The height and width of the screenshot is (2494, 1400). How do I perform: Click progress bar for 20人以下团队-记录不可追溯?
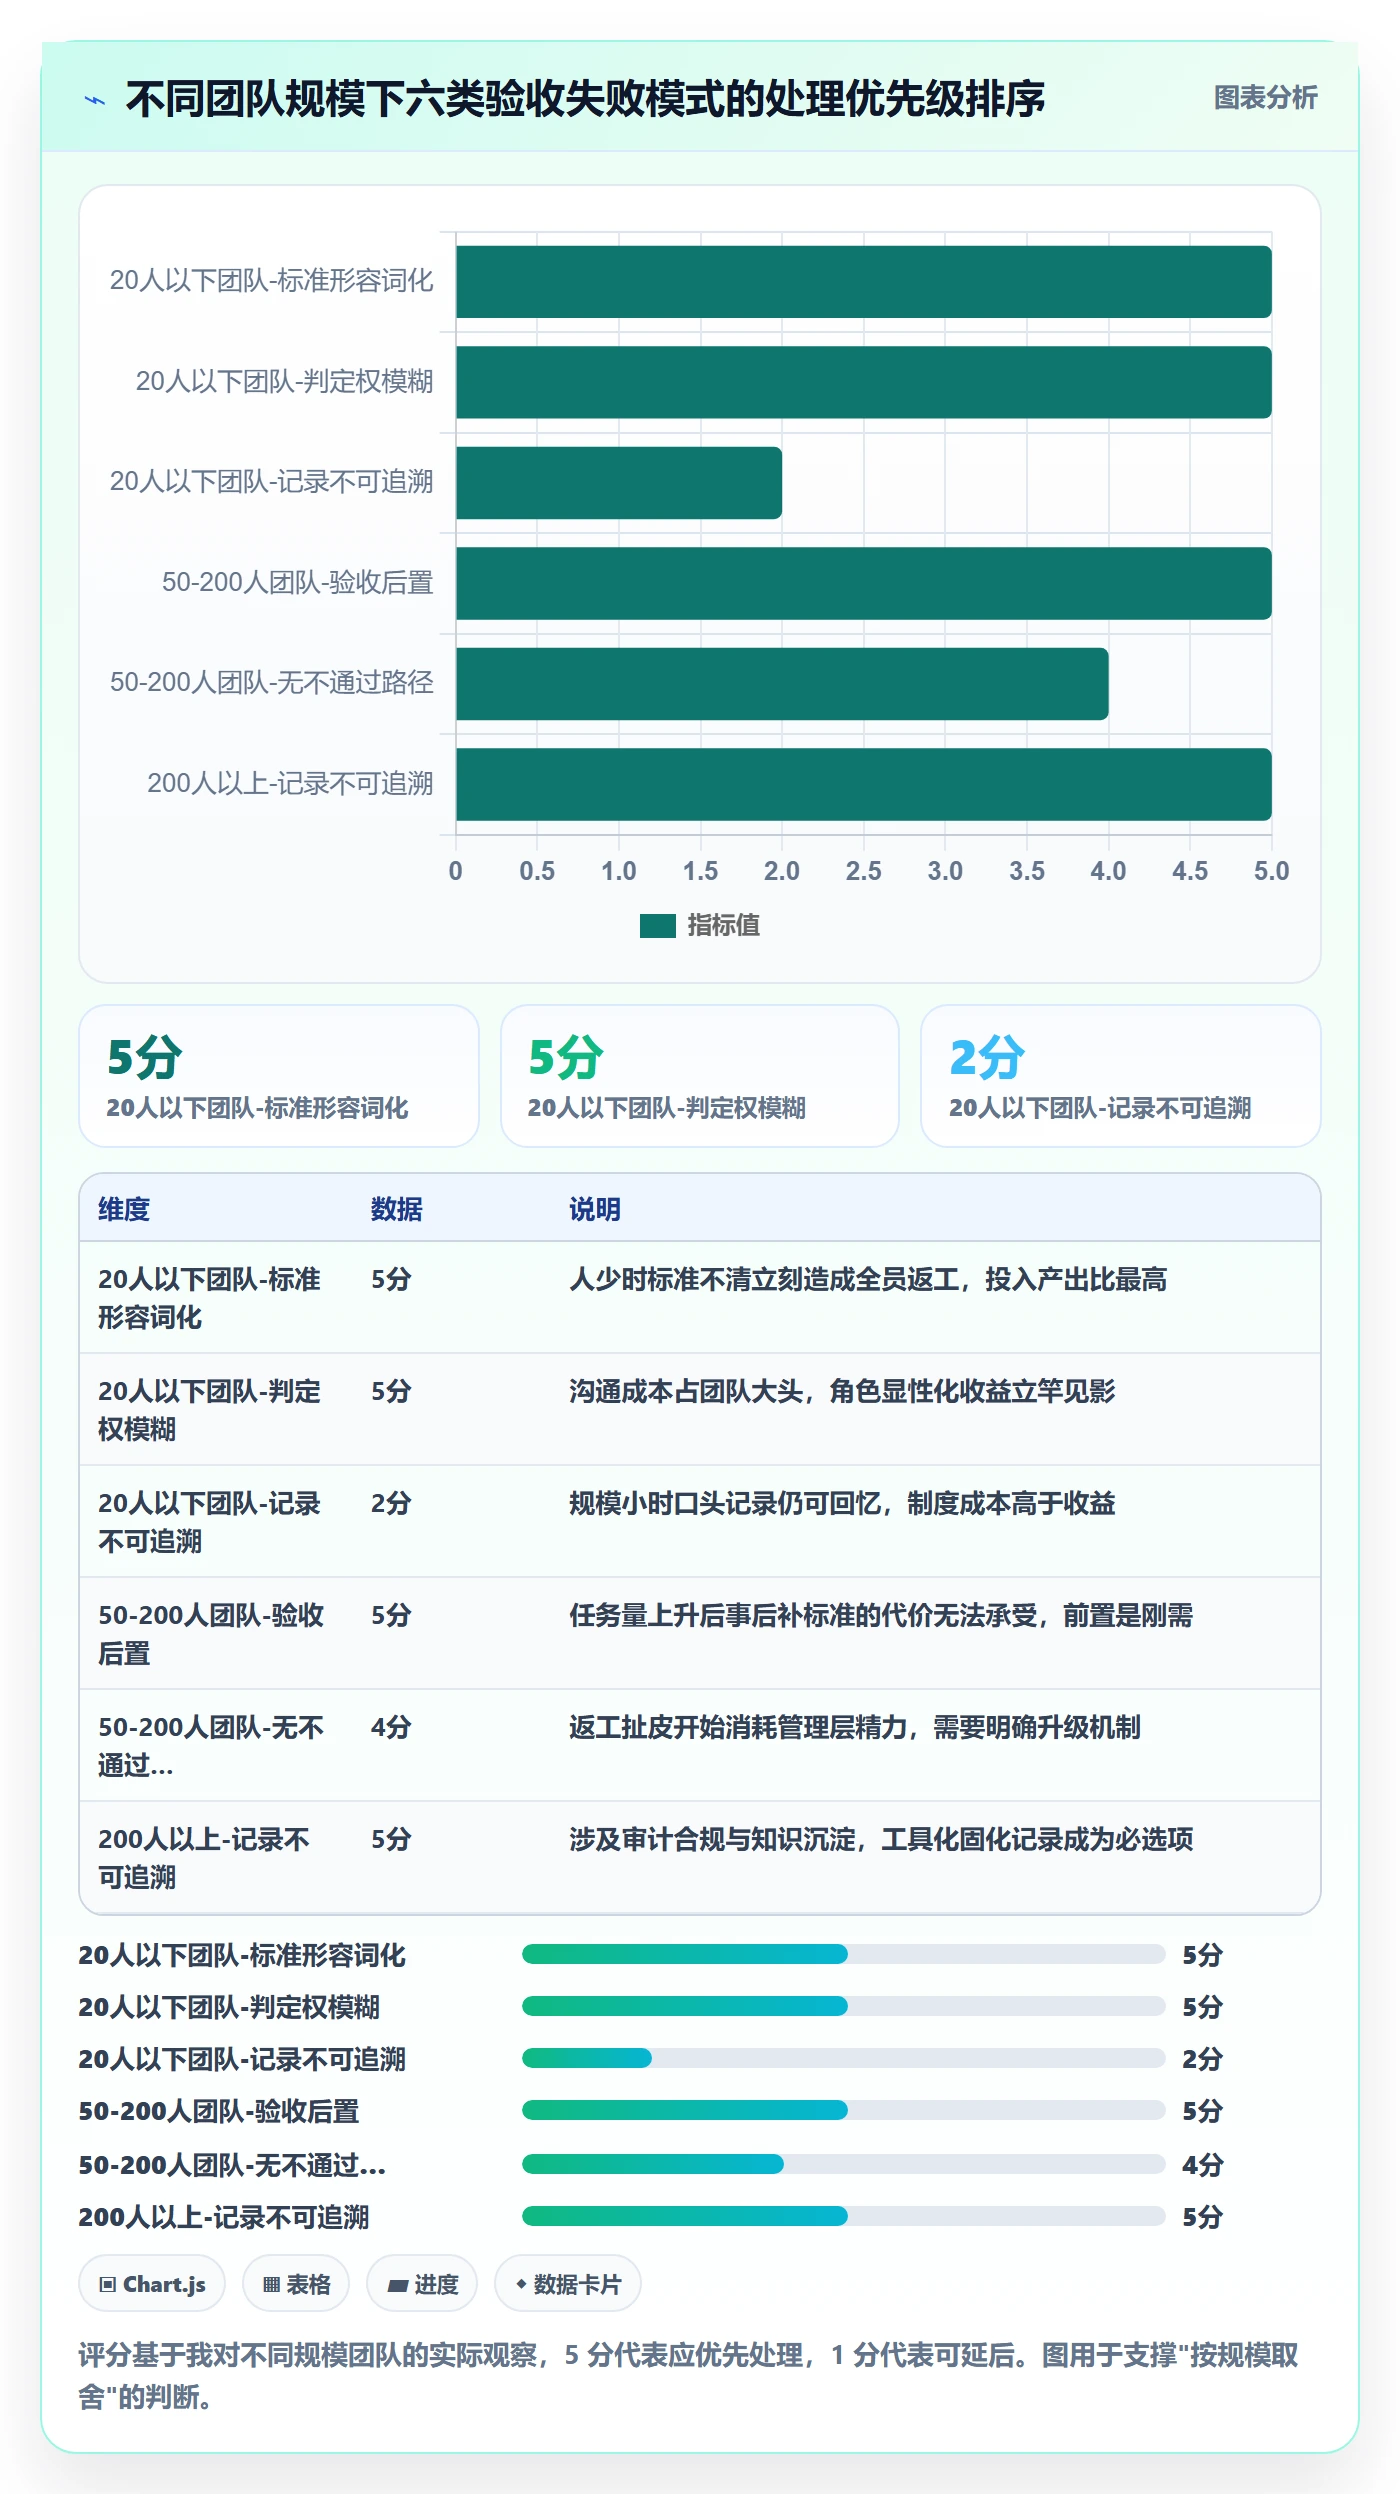pyautogui.click(x=844, y=2058)
